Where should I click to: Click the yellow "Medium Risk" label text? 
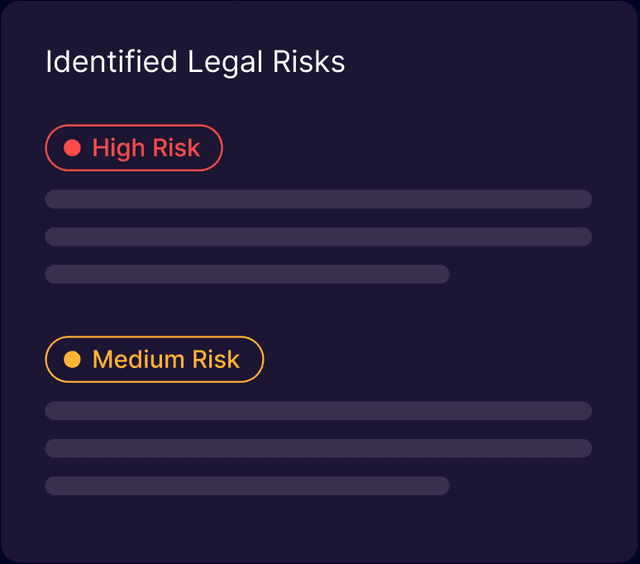coord(166,359)
